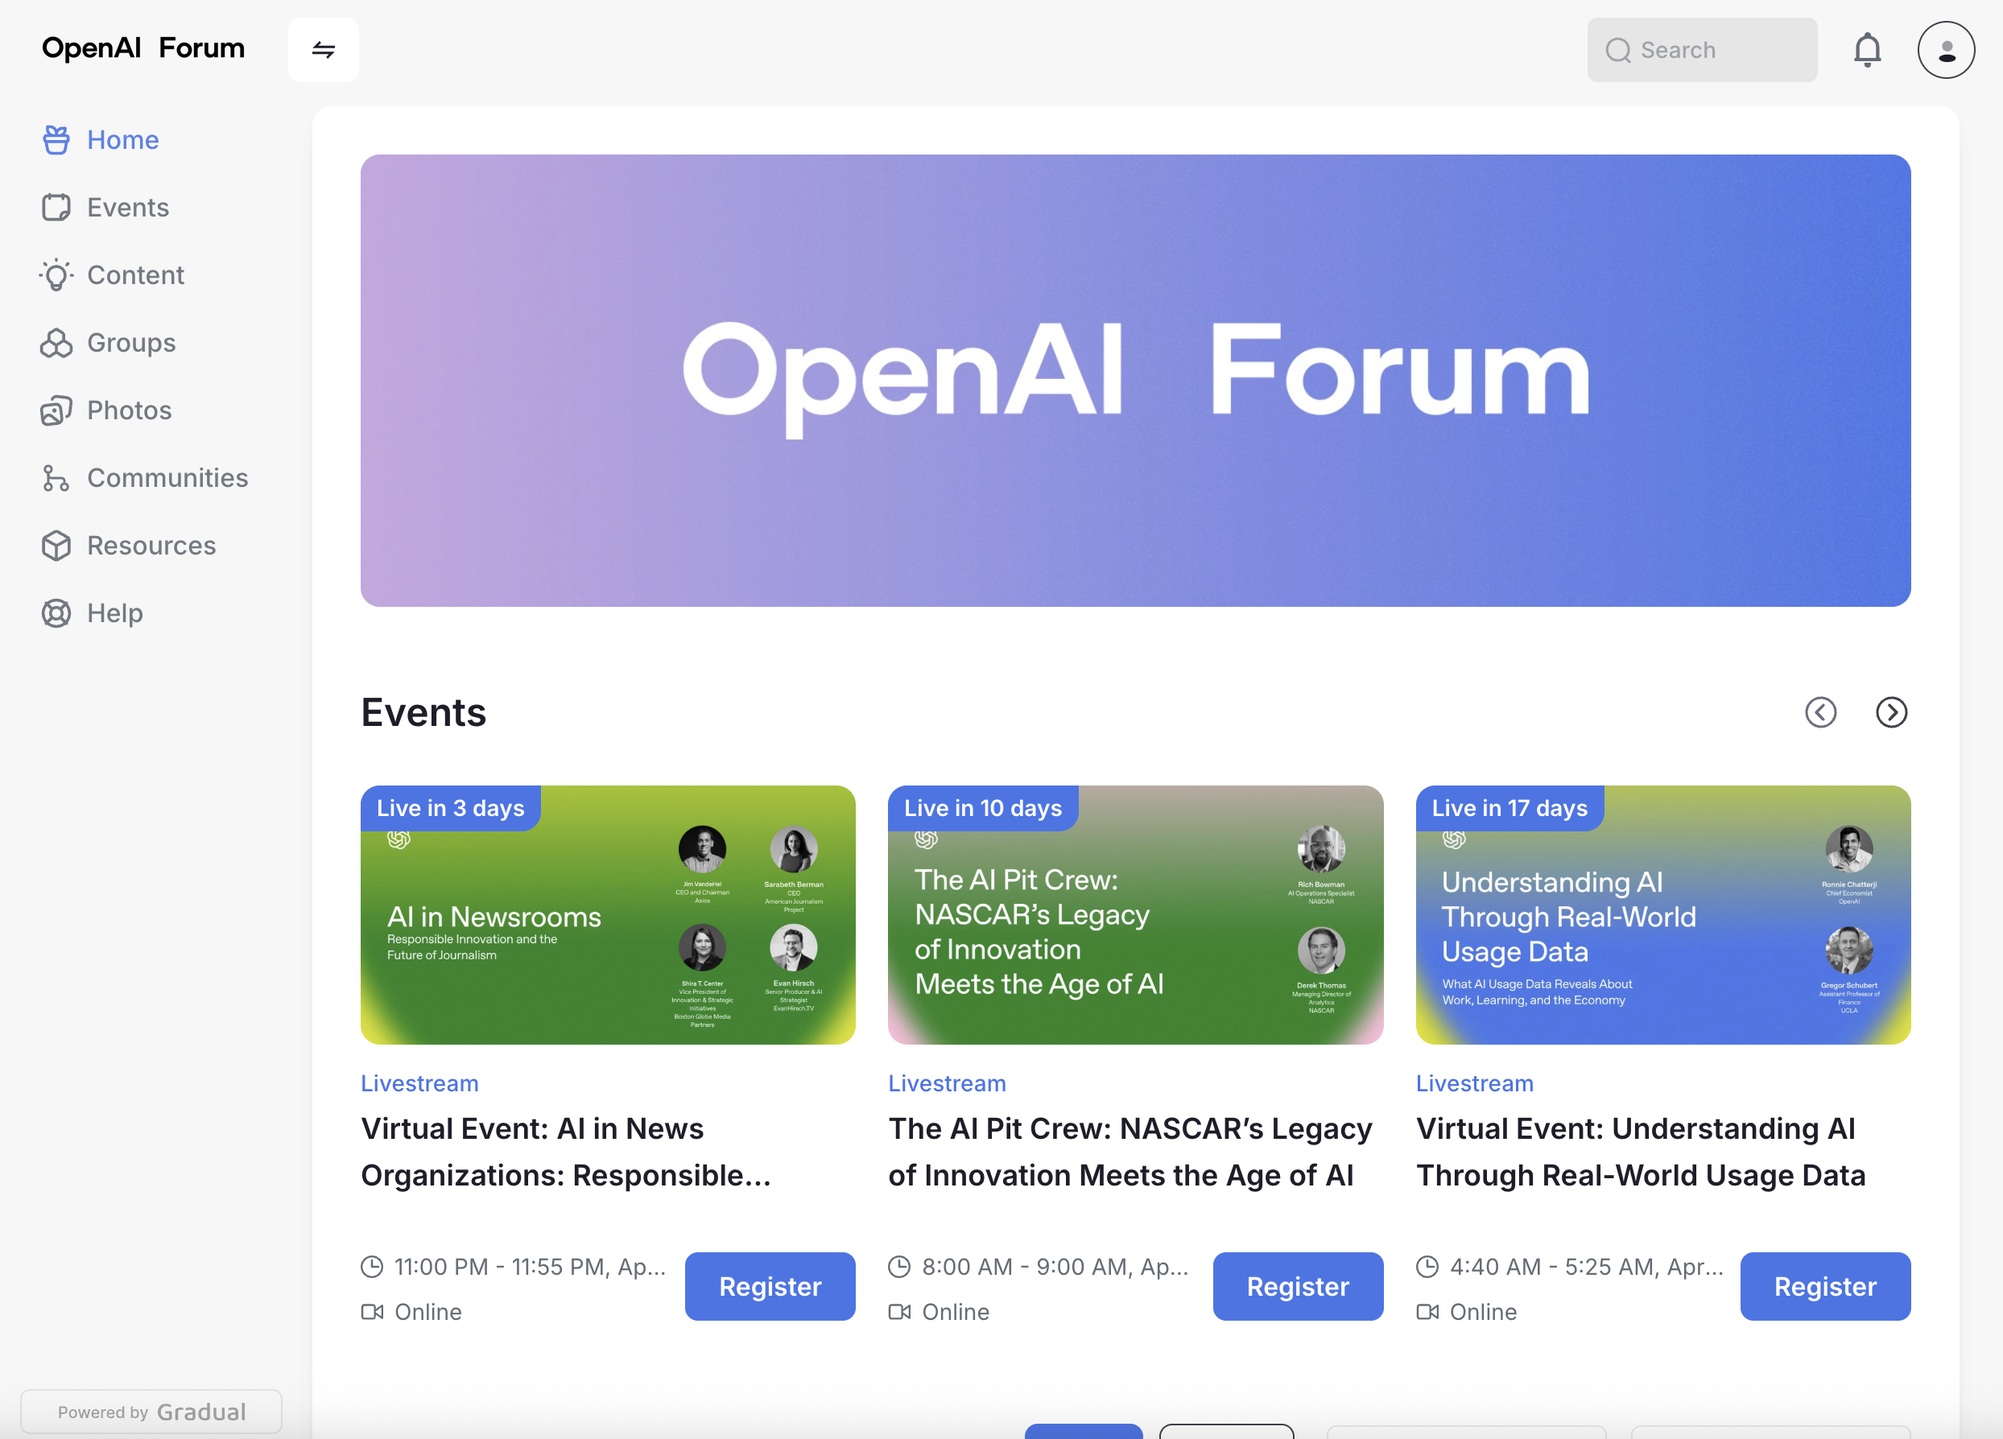The width and height of the screenshot is (2003, 1439).
Task: Open the user profile avatar menu
Action: click(x=1946, y=49)
